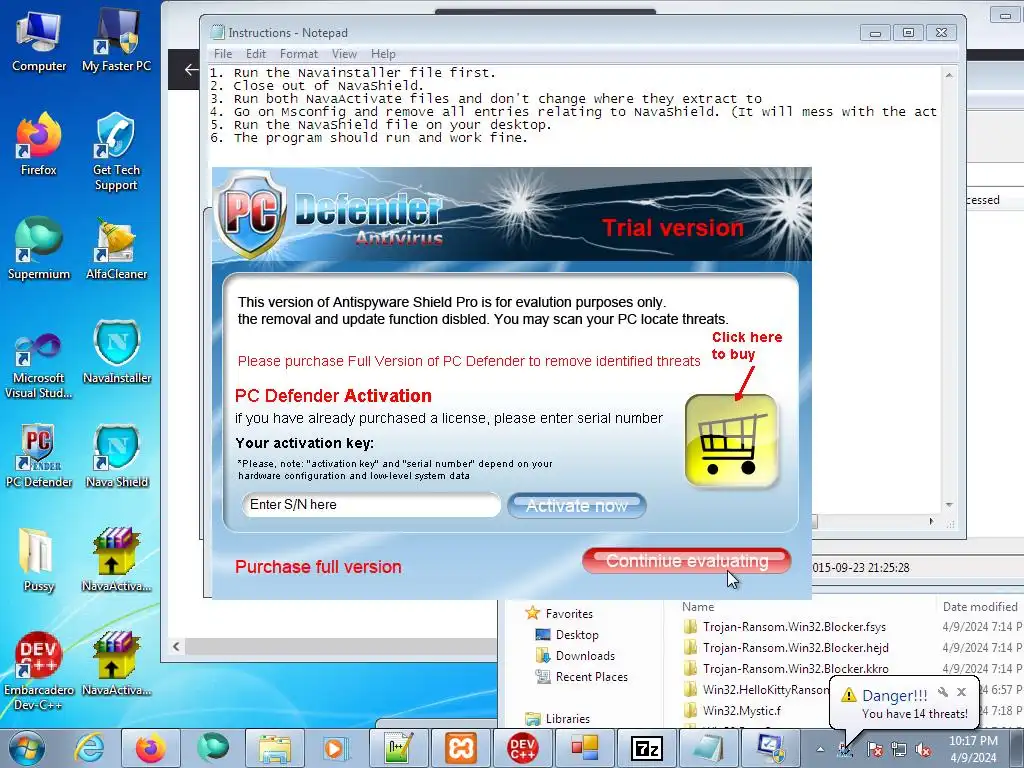Image resolution: width=1024 pixels, height=768 pixels.
Task: Open the Edit menu in Notepad
Action: pos(255,54)
